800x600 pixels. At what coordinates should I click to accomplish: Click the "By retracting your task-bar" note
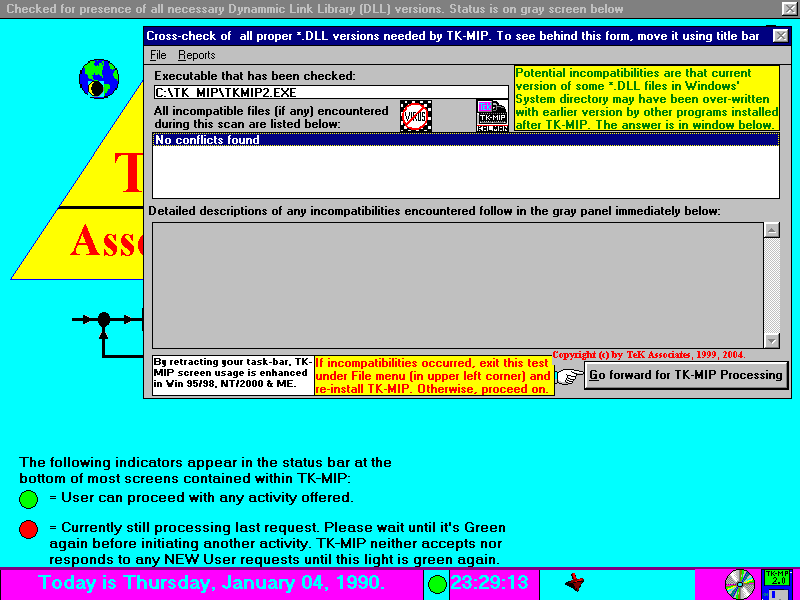233,376
